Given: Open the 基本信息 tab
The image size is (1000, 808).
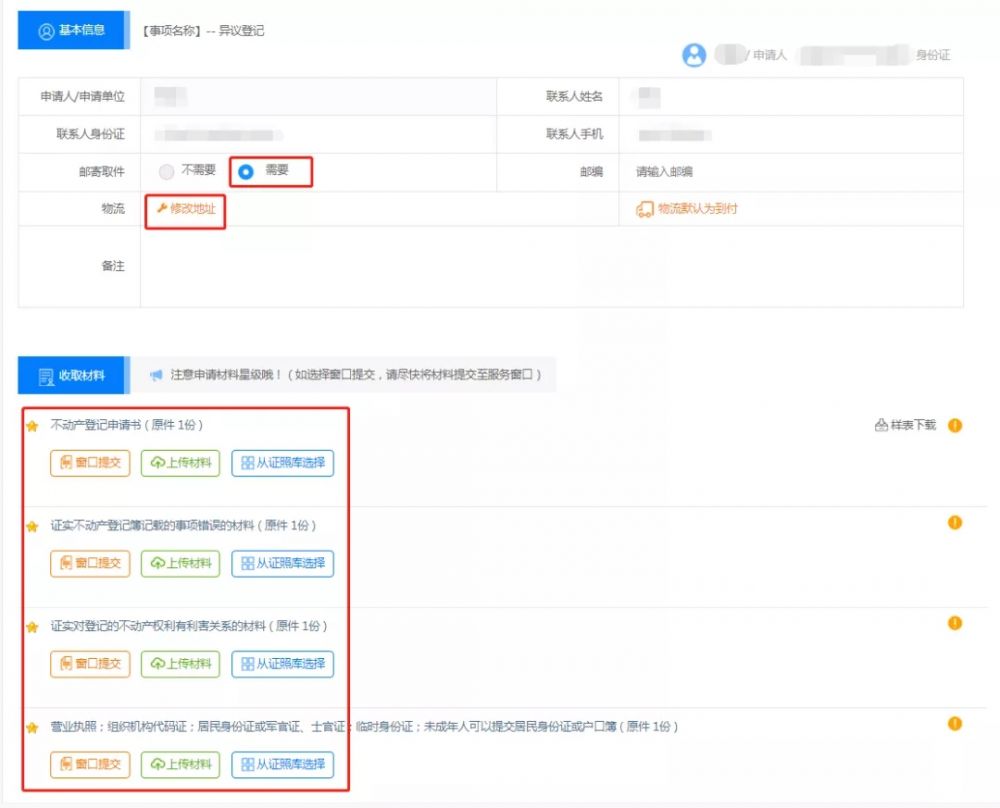Looking at the screenshot, I should pyautogui.click(x=70, y=30).
